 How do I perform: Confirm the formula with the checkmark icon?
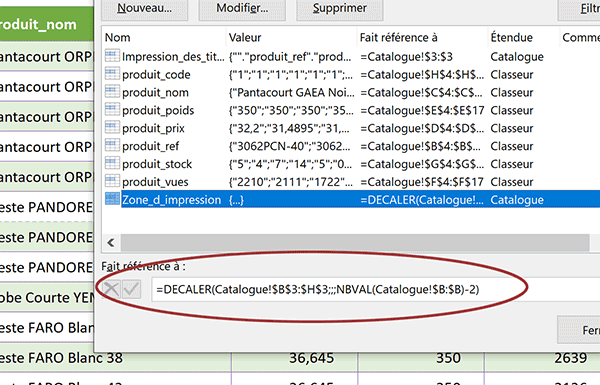point(131,289)
